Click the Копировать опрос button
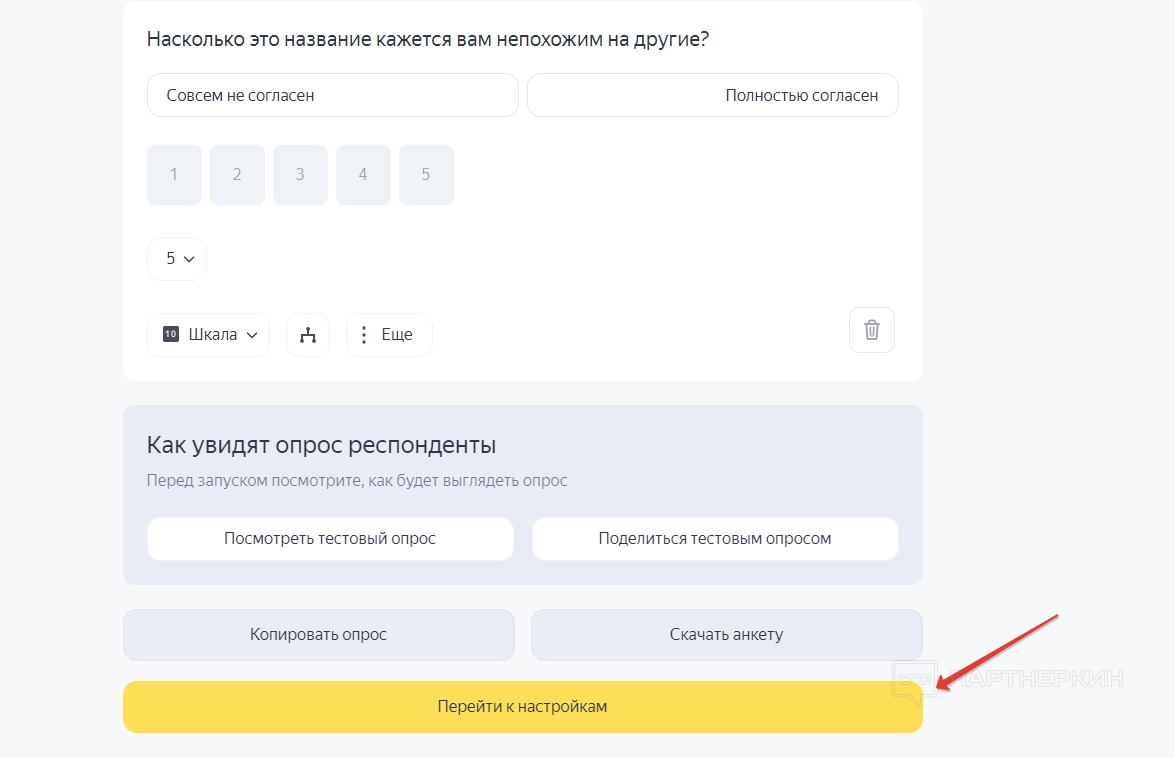The width and height of the screenshot is (1175, 761). pyautogui.click(x=318, y=635)
